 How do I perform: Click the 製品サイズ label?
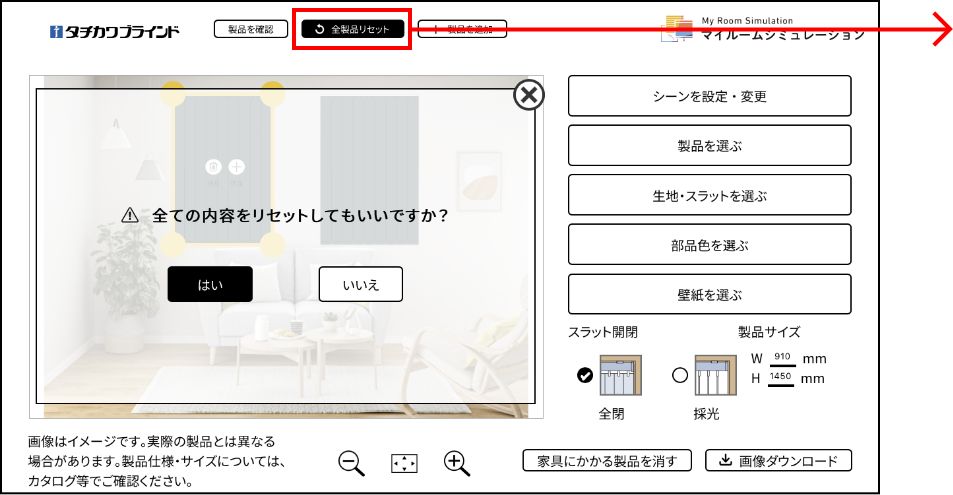pos(769,332)
